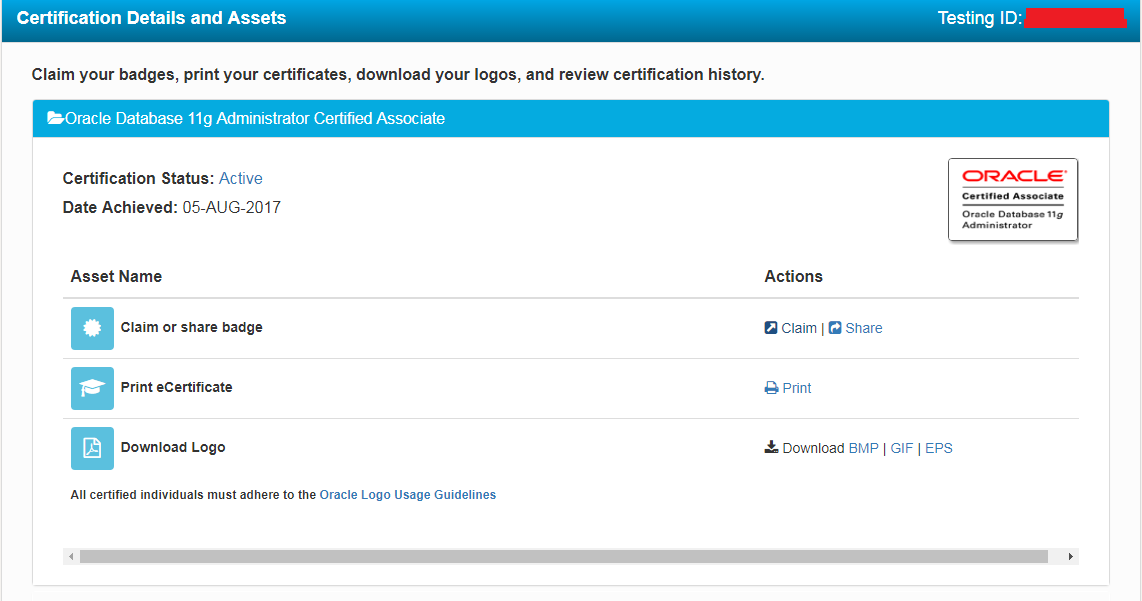Click the Print eCertificate label
The width and height of the screenshot is (1142, 601).
[177, 388]
